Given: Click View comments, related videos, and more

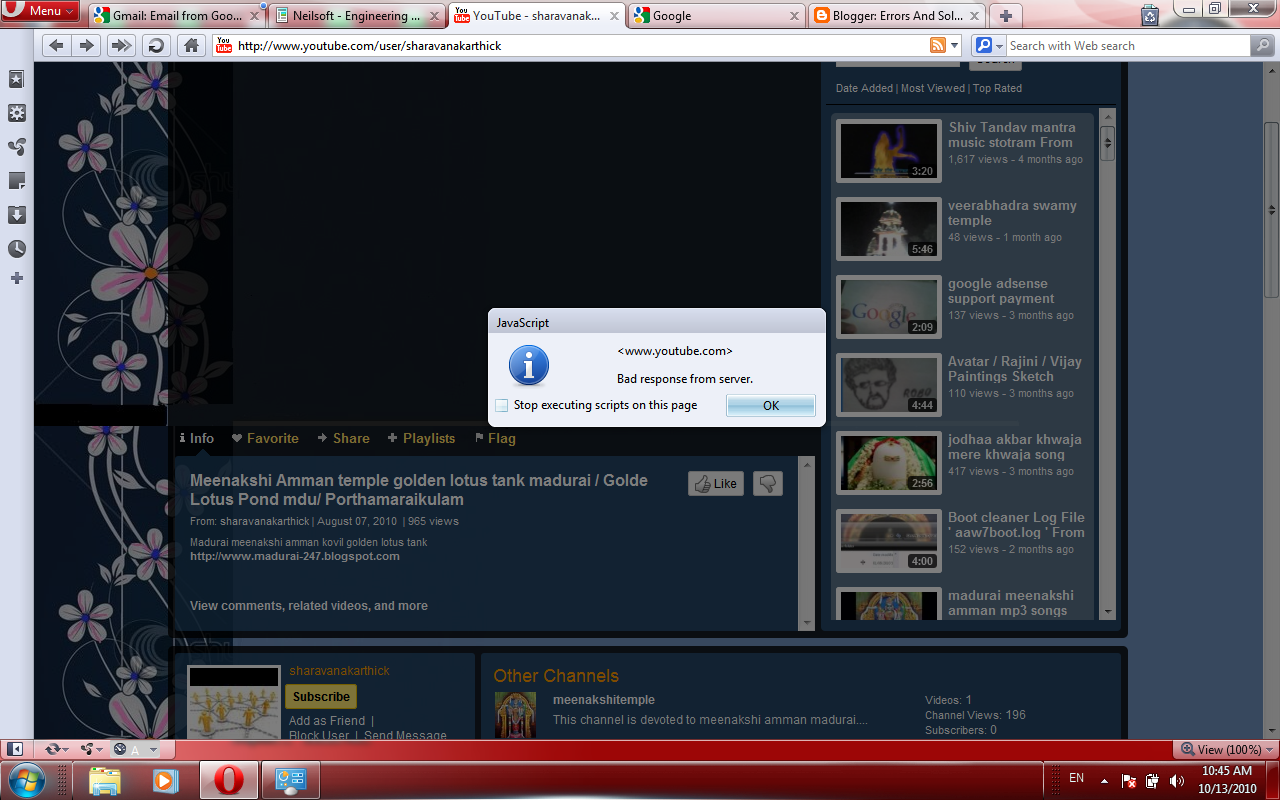Looking at the screenshot, I should coord(309,606).
